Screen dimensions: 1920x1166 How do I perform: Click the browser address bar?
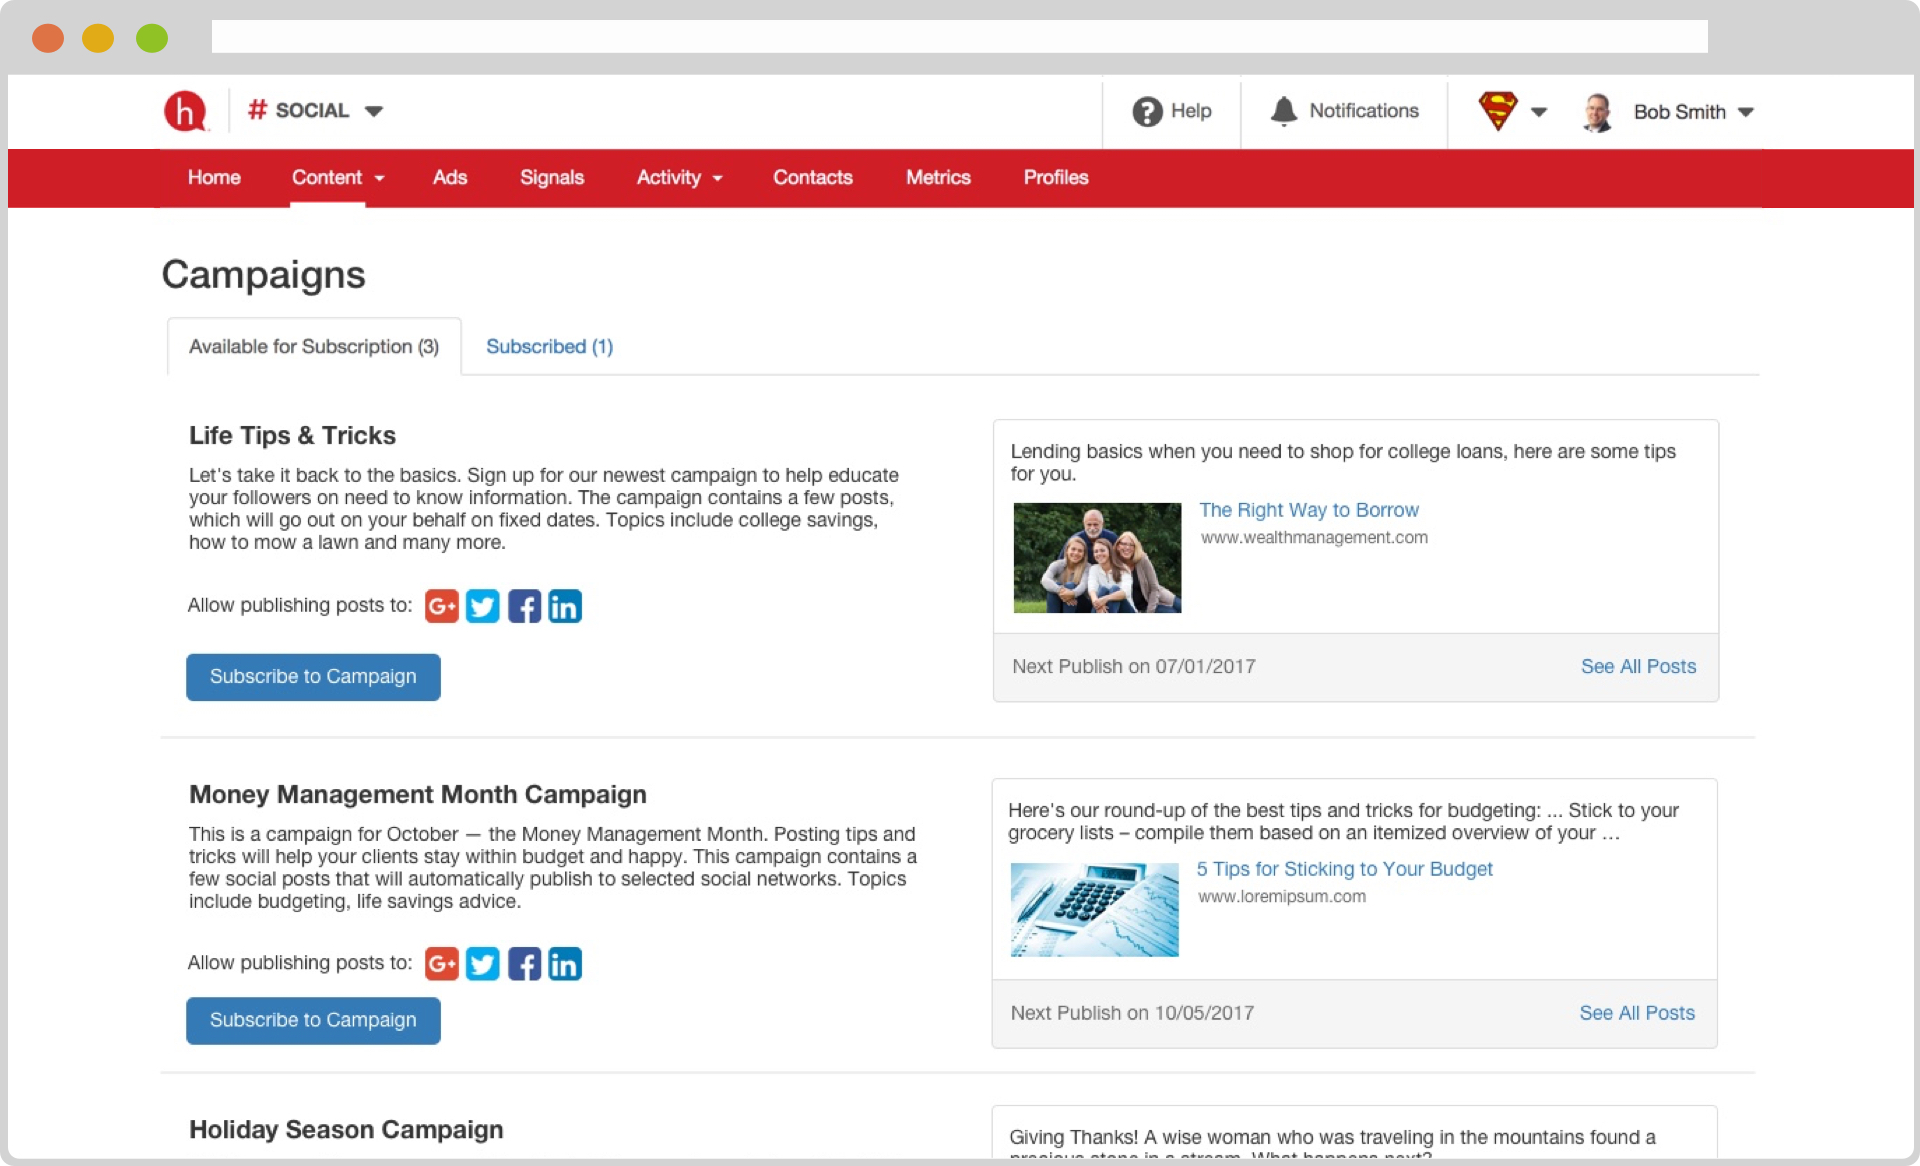pyautogui.click(x=959, y=37)
